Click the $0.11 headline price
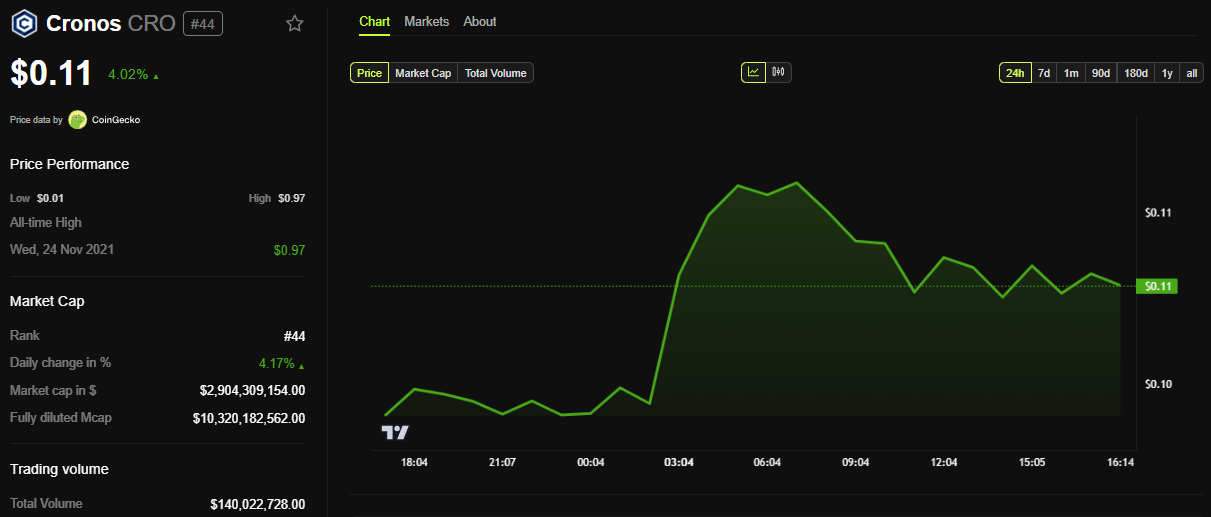This screenshot has height=517, width=1211. (x=51, y=73)
